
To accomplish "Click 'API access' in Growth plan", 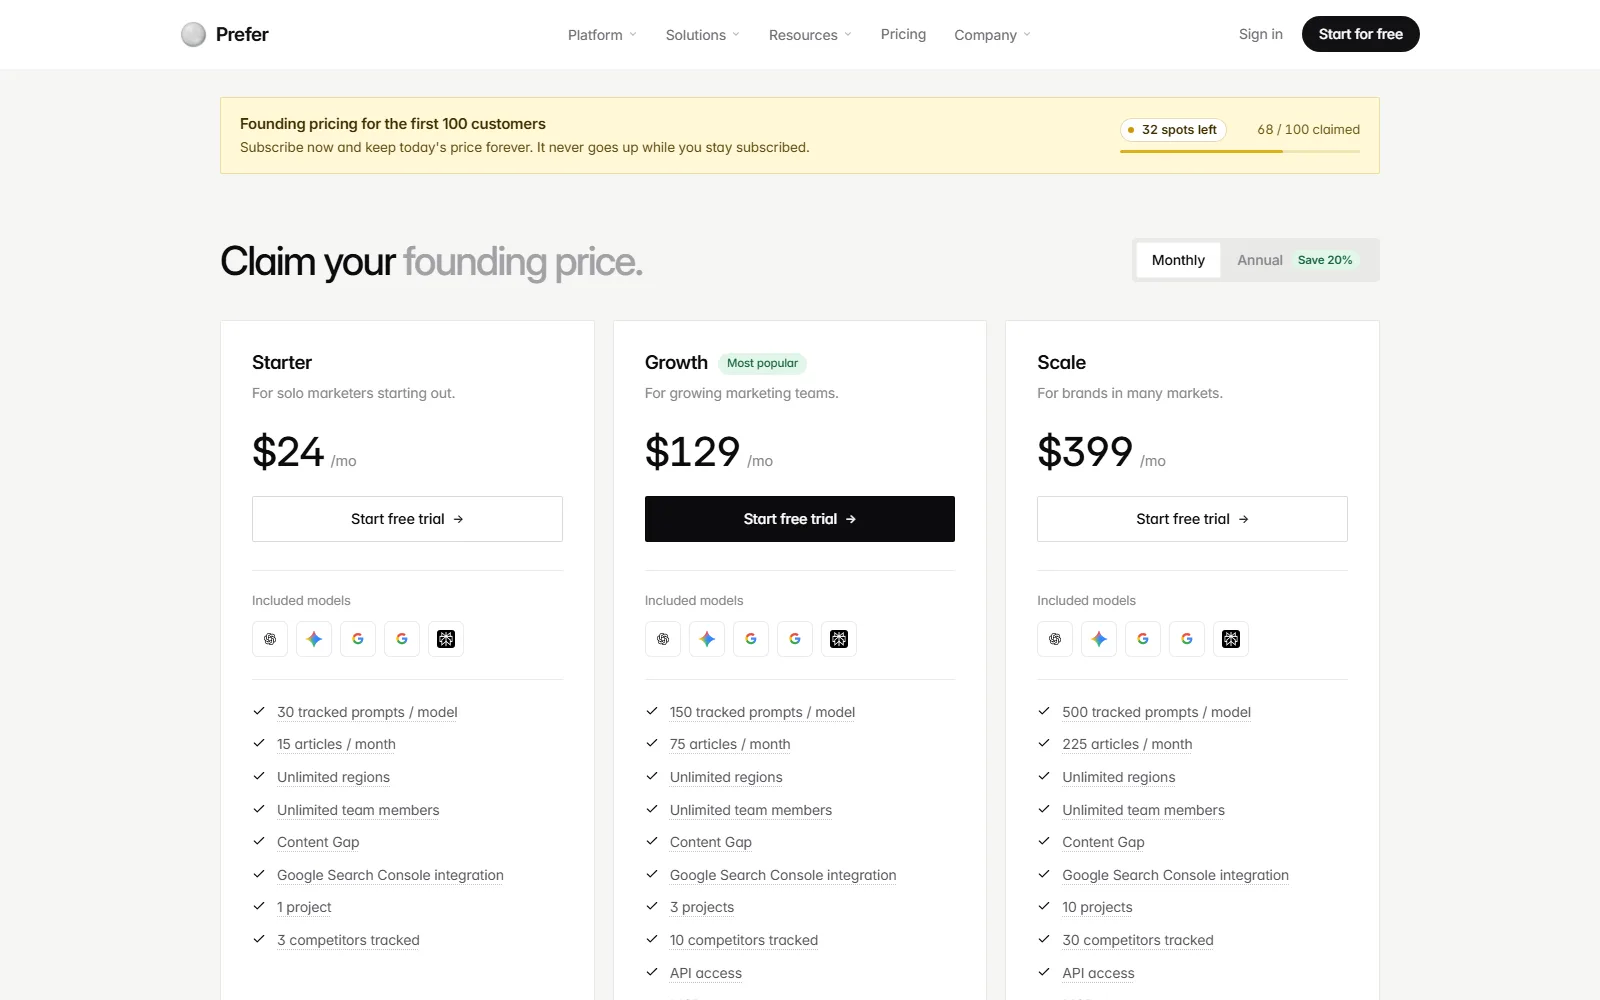I will (x=706, y=973).
